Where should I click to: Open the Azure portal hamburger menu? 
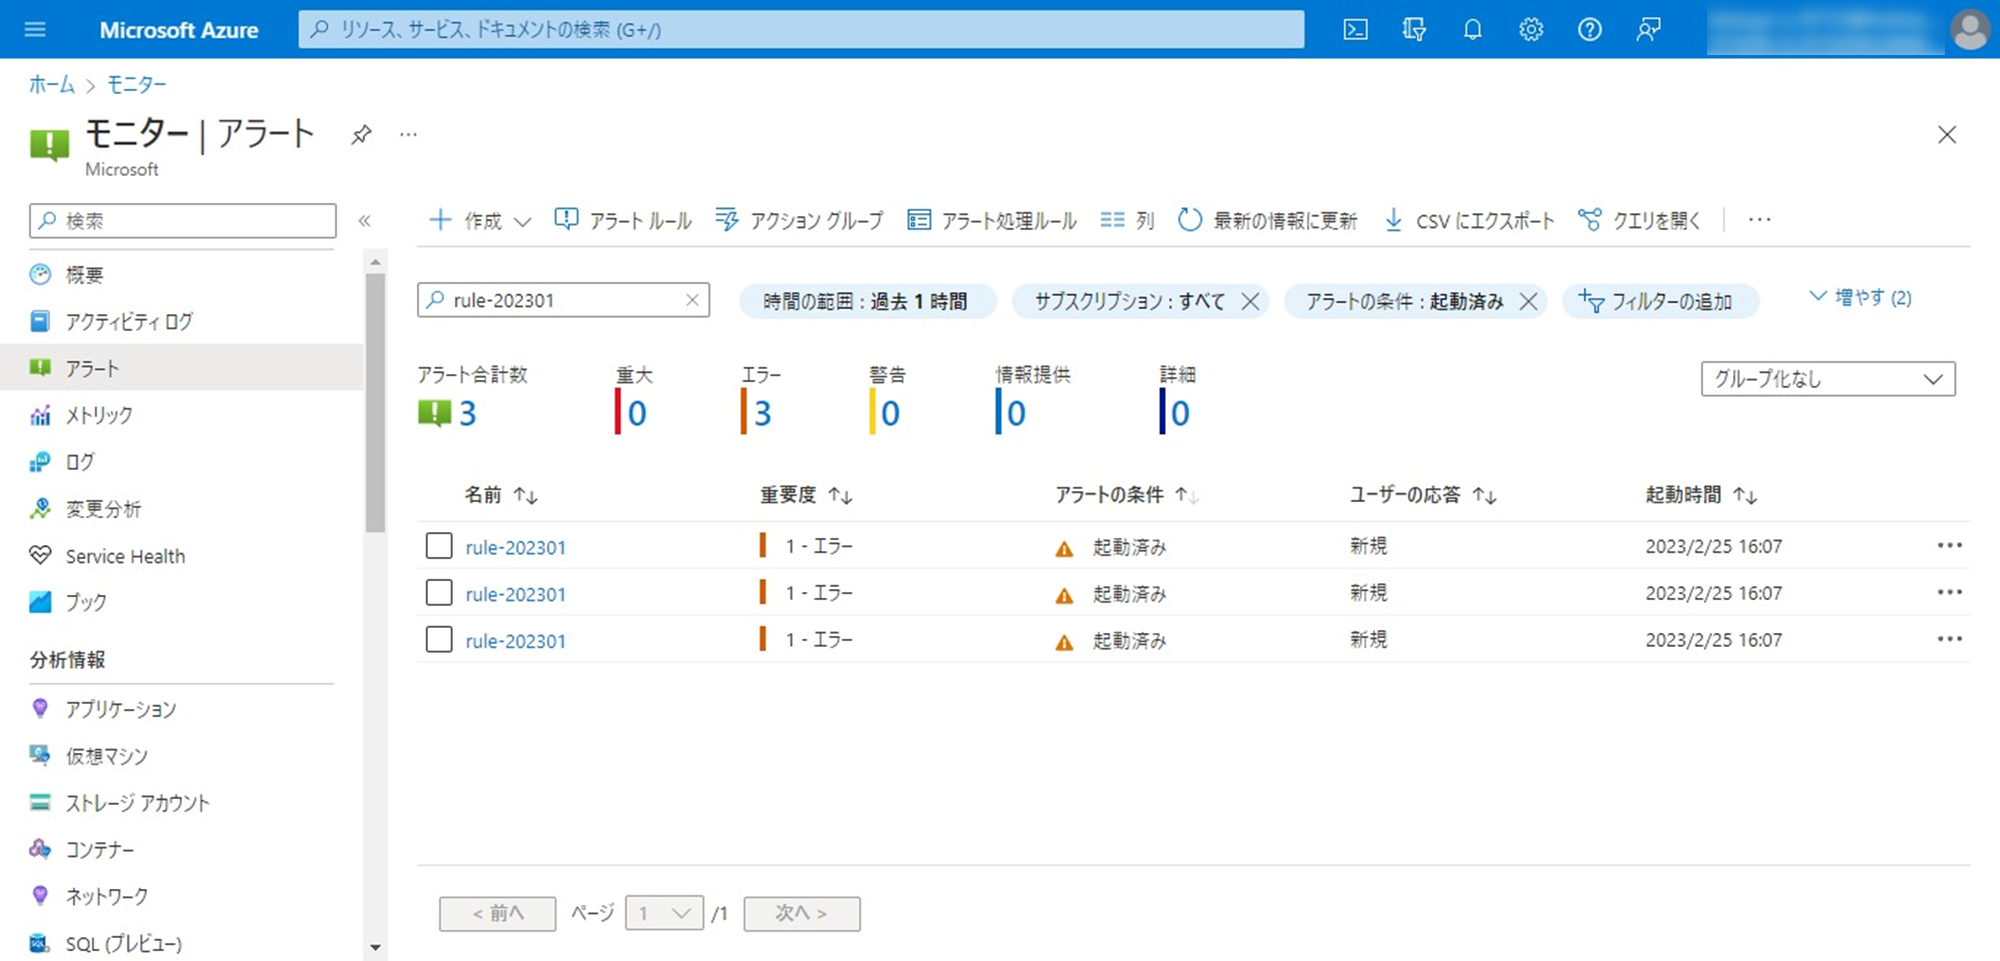(x=35, y=30)
